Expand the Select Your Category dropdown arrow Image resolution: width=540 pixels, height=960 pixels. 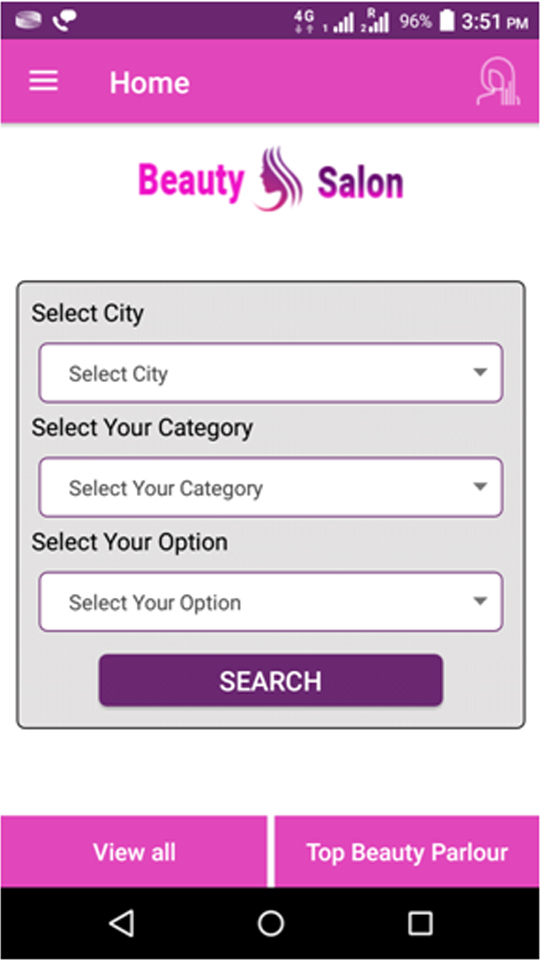point(481,487)
